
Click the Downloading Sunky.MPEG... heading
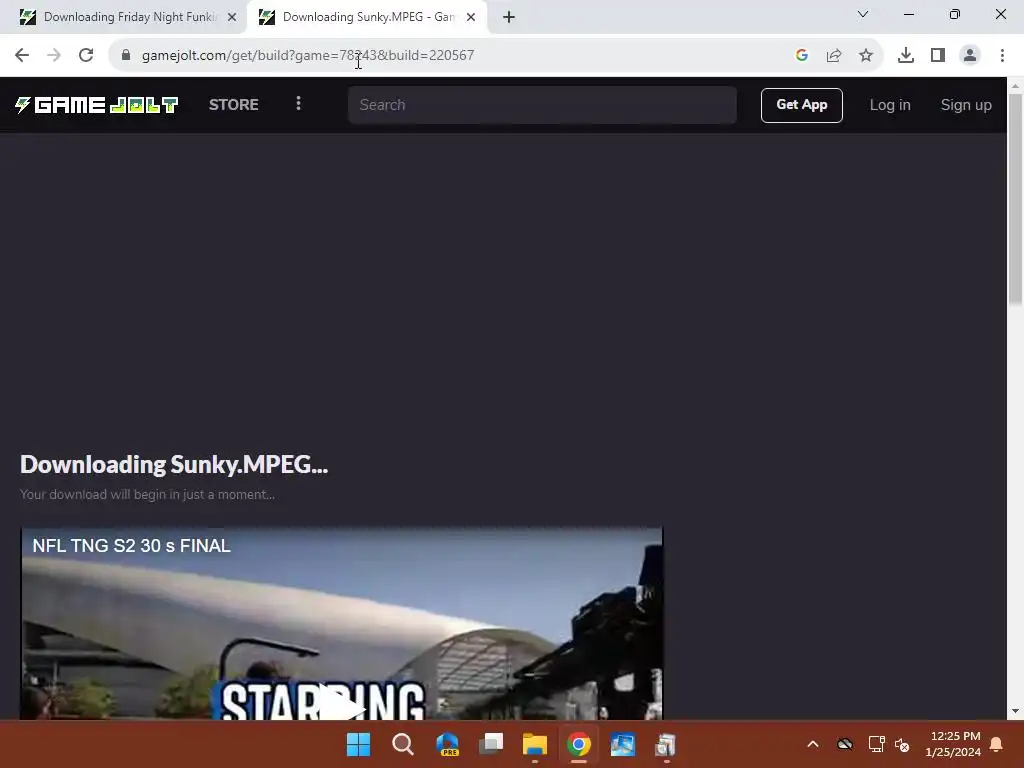[x=174, y=464]
